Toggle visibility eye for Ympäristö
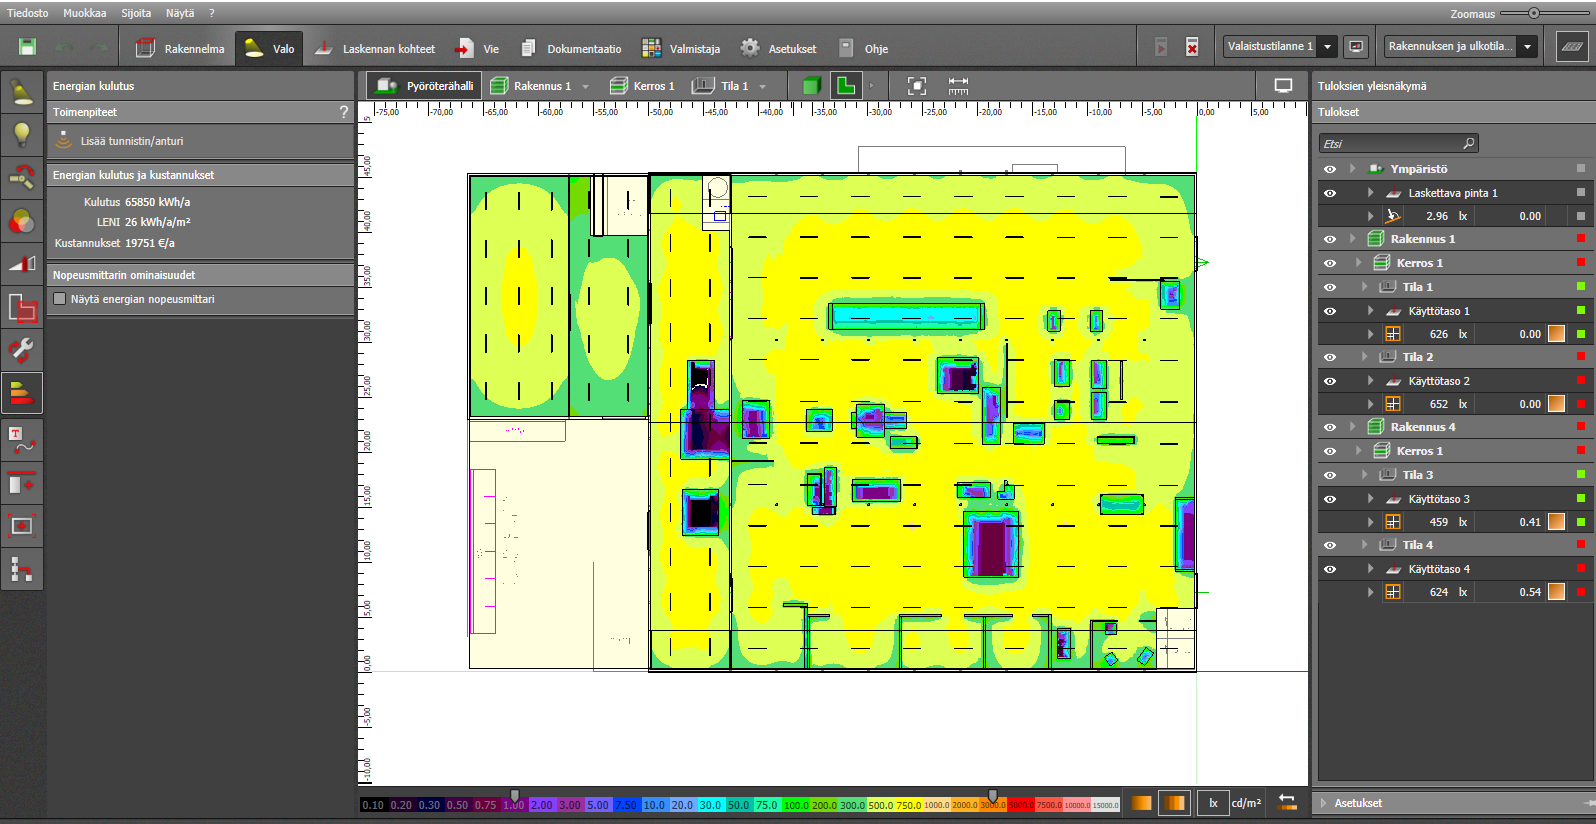 1330,169
